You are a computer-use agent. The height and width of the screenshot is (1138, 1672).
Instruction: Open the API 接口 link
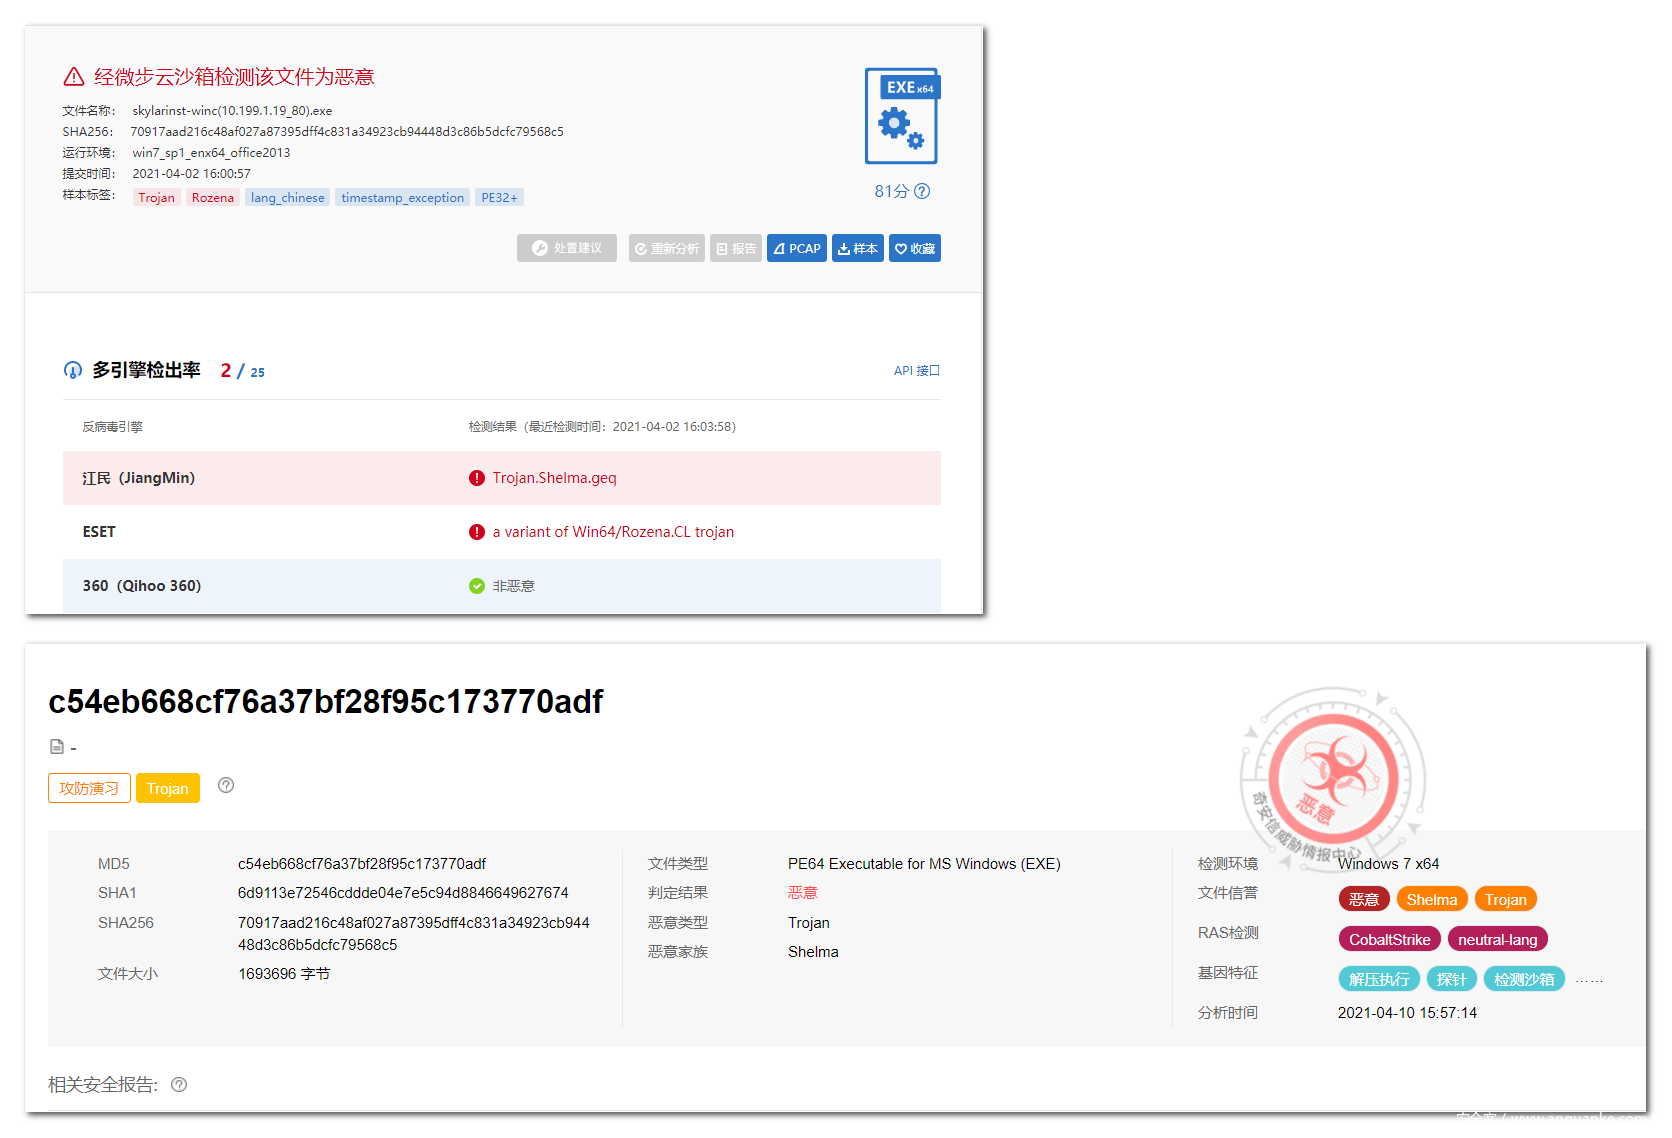(916, 371)
